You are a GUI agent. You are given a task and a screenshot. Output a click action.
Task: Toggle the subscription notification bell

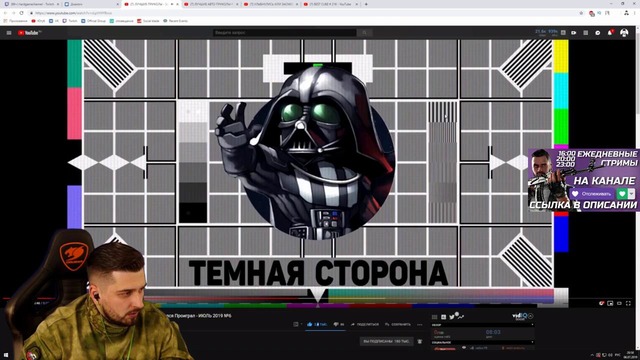coord(420,341)
